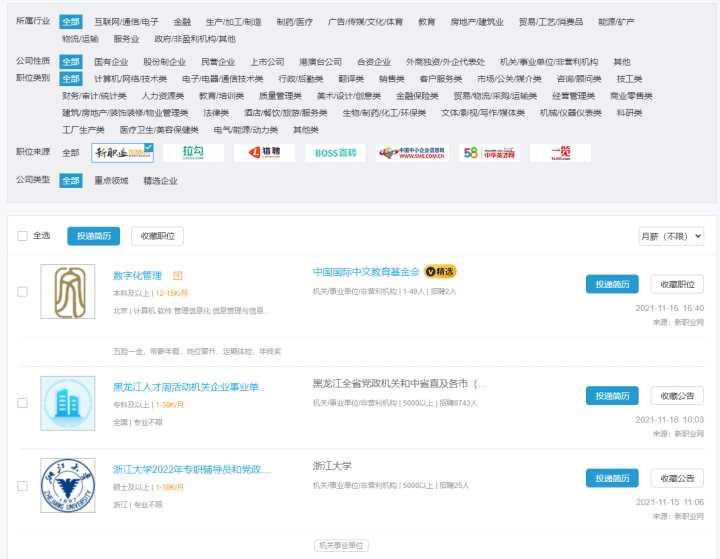Open the 中国国际中文教育基金会 company link
720x559 pixels.
(x=366, y=272)
